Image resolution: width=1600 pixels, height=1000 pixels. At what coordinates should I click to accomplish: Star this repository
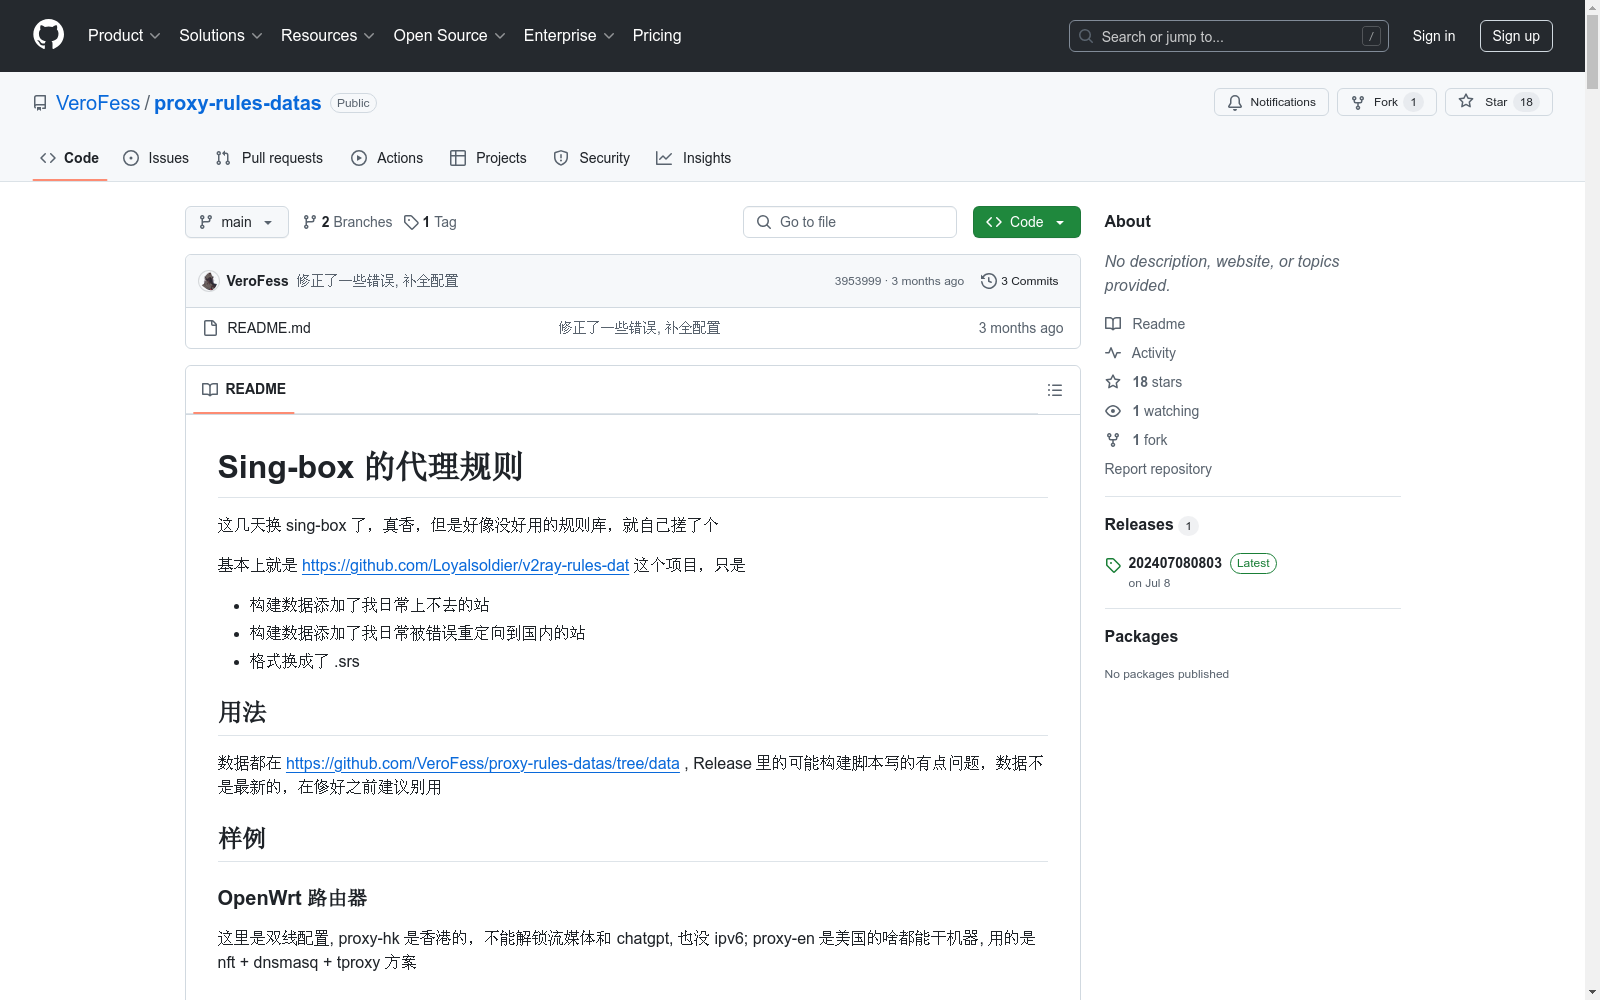(1498, 102)
